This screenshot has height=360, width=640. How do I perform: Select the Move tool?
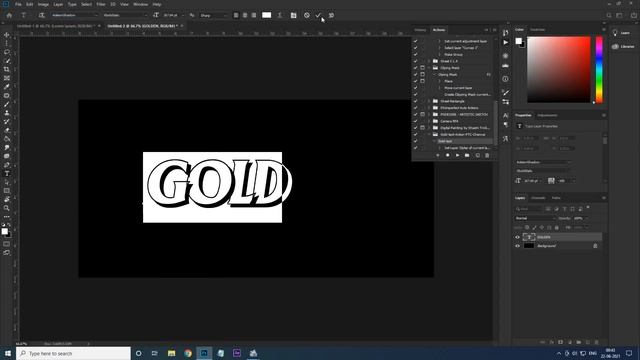click(x=7, y=35)
